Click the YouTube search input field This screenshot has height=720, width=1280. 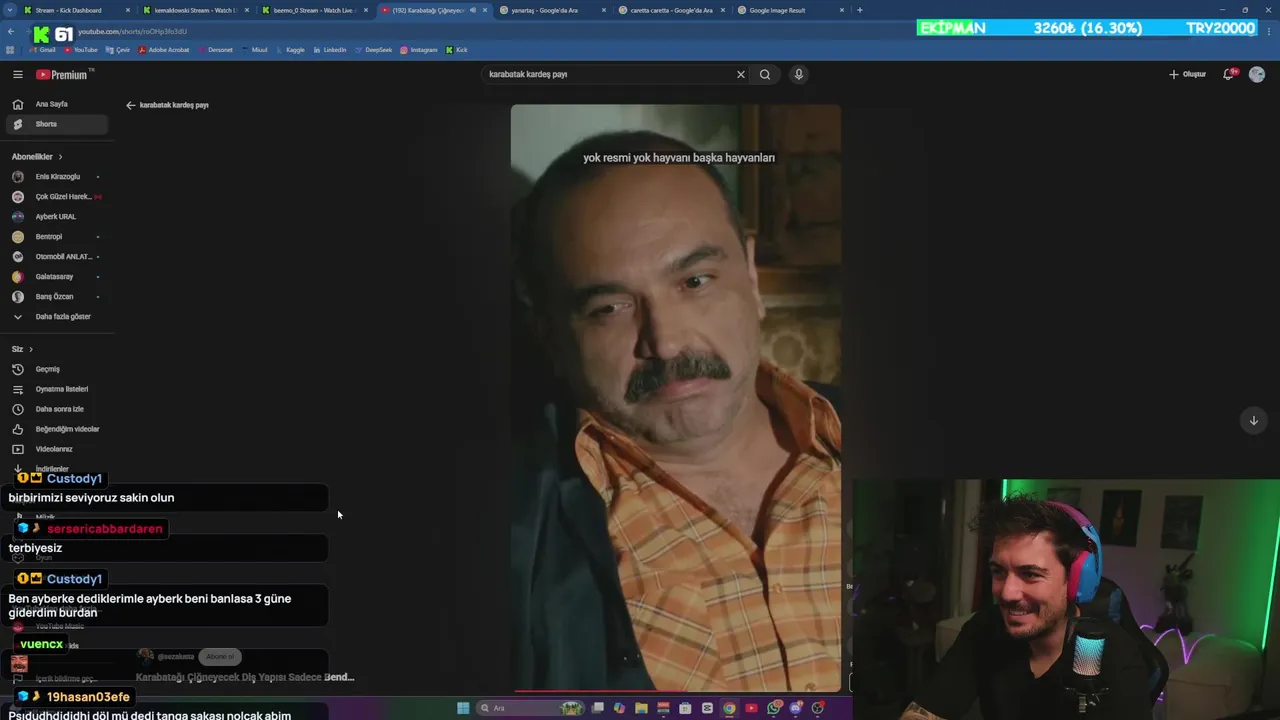610,74
